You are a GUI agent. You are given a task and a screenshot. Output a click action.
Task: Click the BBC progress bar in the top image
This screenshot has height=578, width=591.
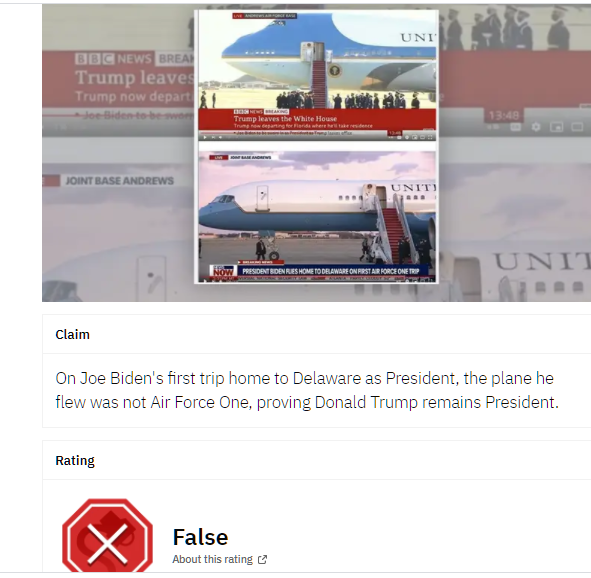pyautogui.click(x=317, y=132)
